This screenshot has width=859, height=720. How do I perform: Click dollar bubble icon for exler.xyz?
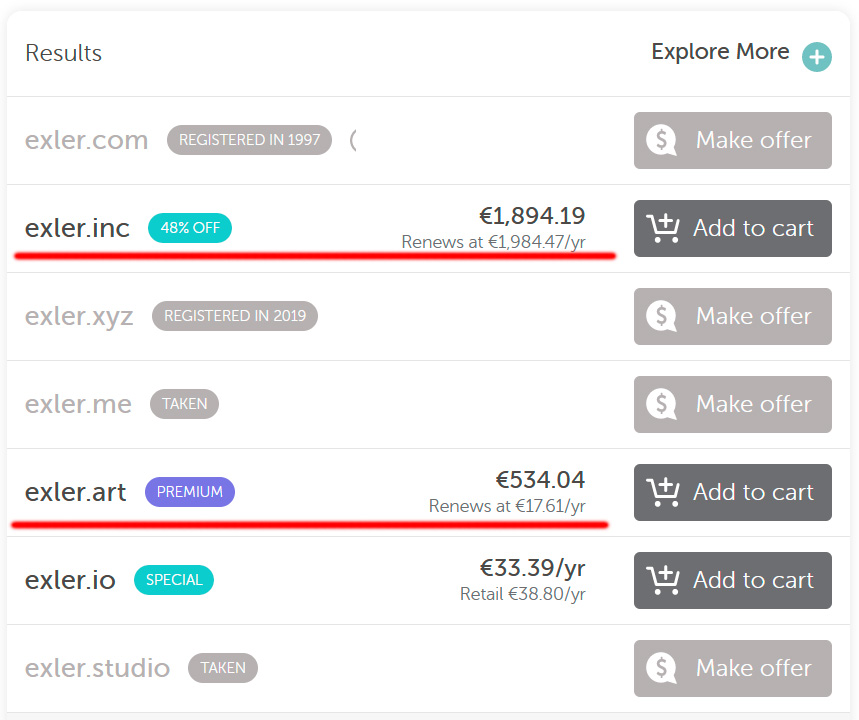[662, 317]
